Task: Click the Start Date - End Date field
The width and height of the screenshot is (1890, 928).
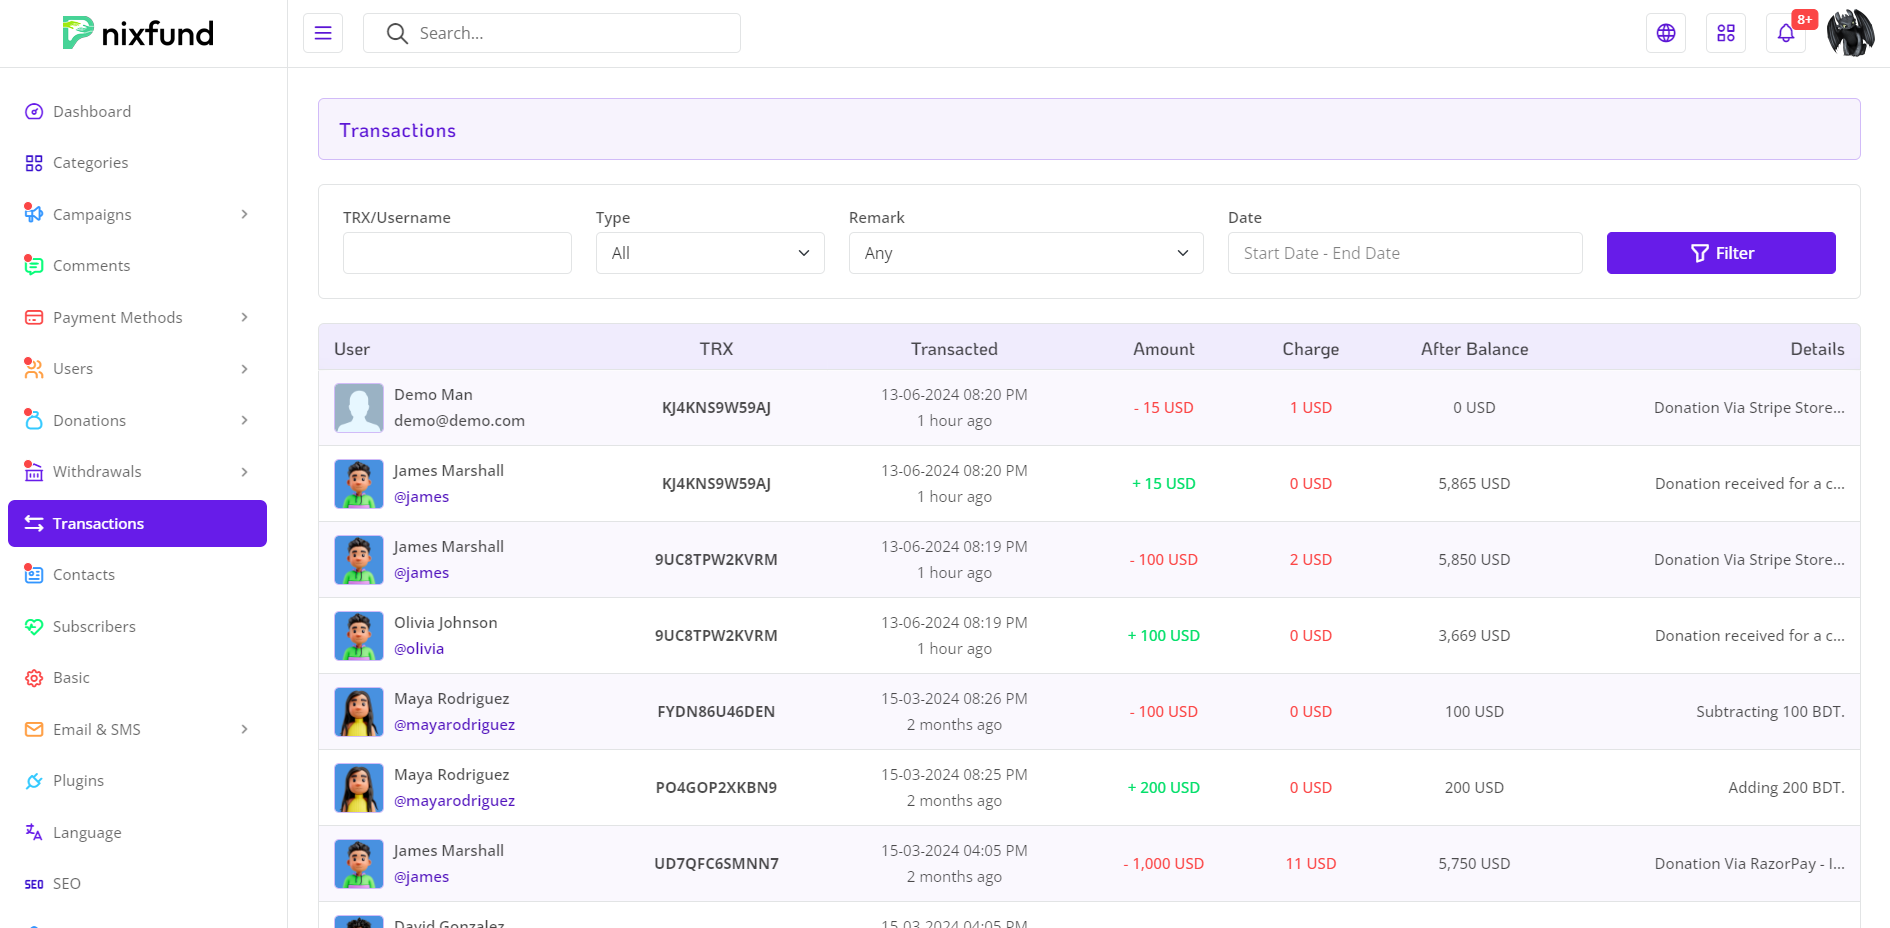Action: pyautogui.click(x=1404, y=253)
